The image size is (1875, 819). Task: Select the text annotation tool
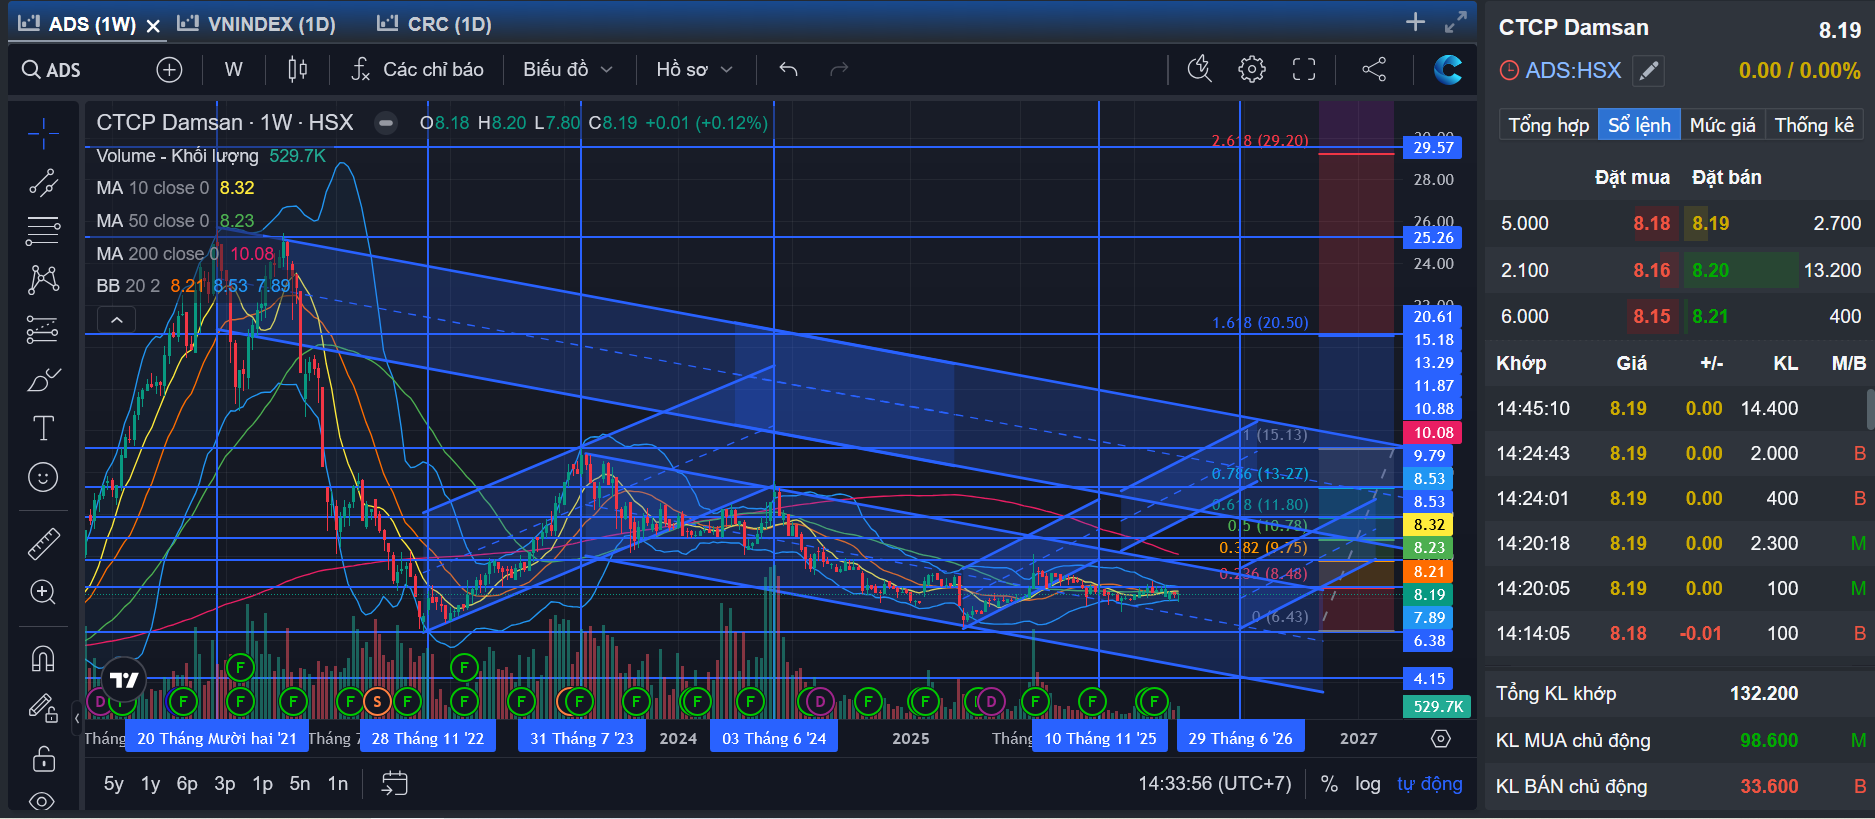click(x=43, y=428)
